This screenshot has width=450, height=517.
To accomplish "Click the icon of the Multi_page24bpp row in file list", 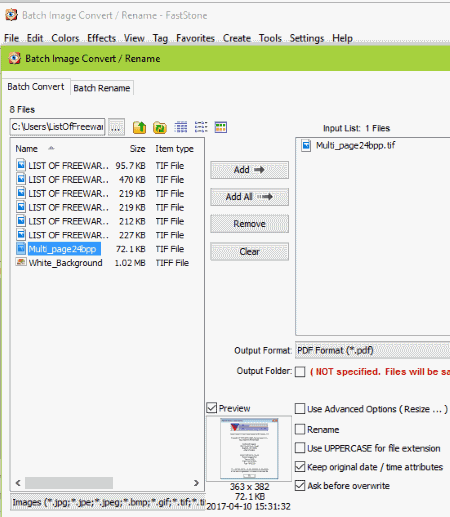I will (21, 249).
